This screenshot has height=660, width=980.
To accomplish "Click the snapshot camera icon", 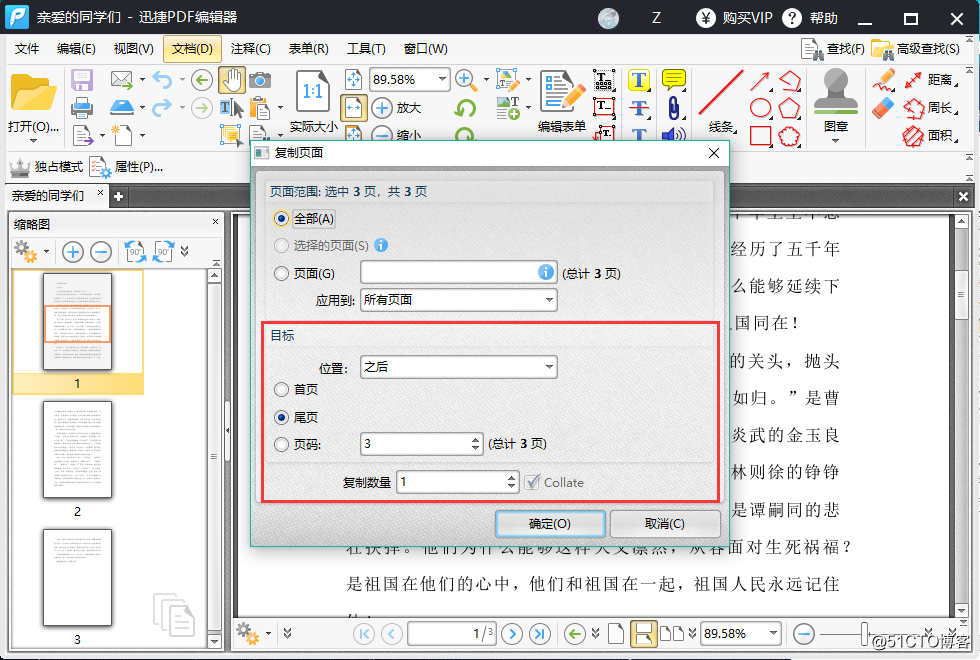I will point(260,80).
